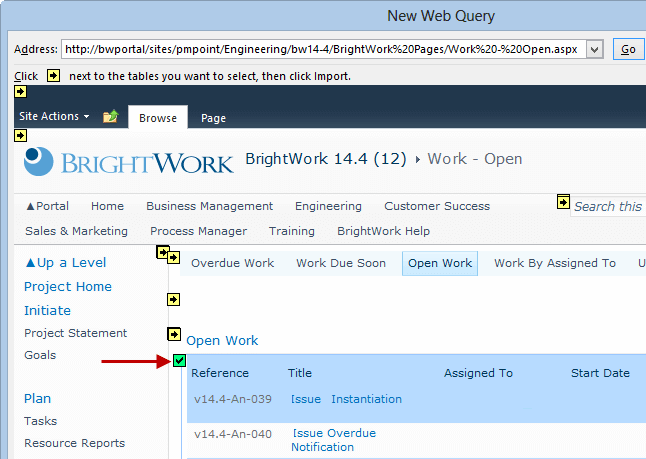This screenshot has width=646, height=459.
Task: Switch to the Page ribbon tab
Action: coord(213,118)
